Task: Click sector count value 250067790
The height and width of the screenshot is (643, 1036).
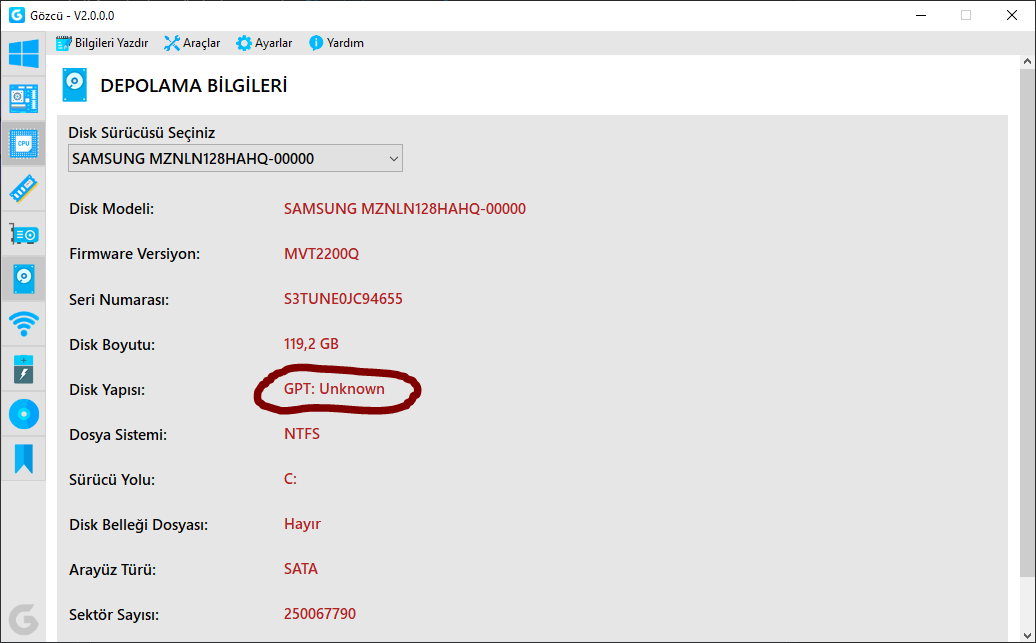Action: coord(320,613)
